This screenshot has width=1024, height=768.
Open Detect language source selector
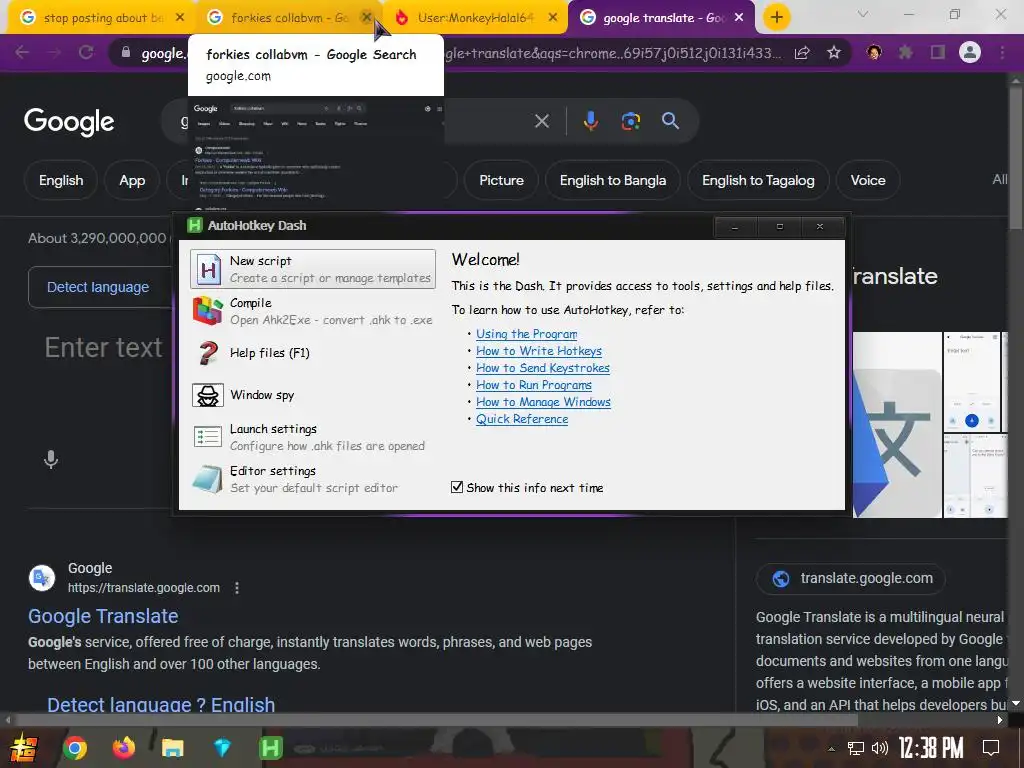(x=98, y=287)
